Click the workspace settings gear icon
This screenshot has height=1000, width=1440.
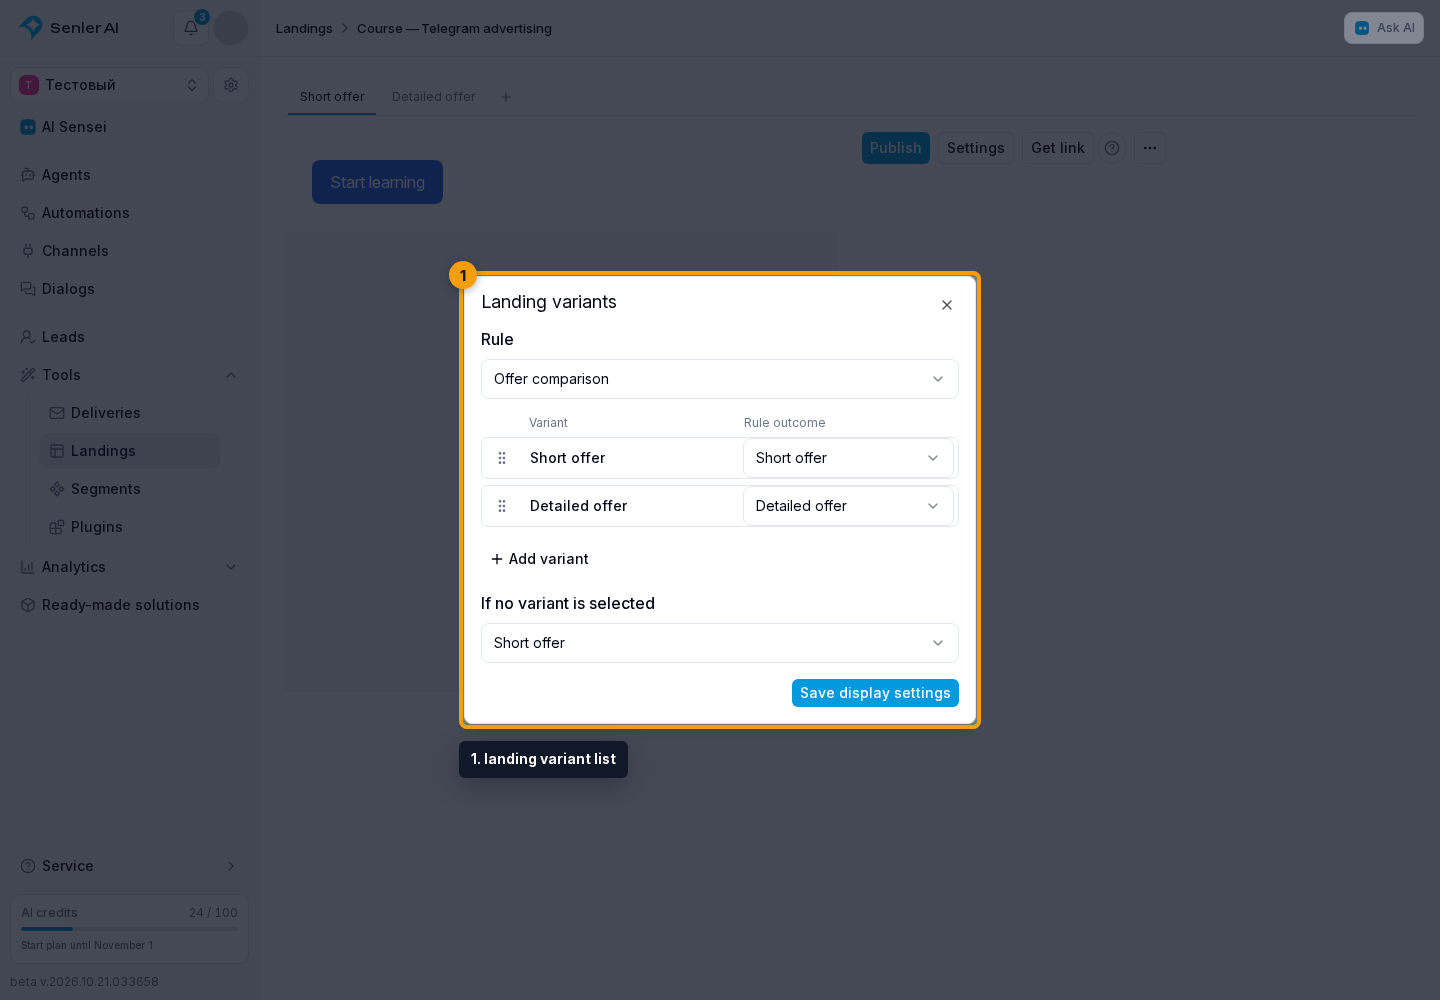click(231, 85)
